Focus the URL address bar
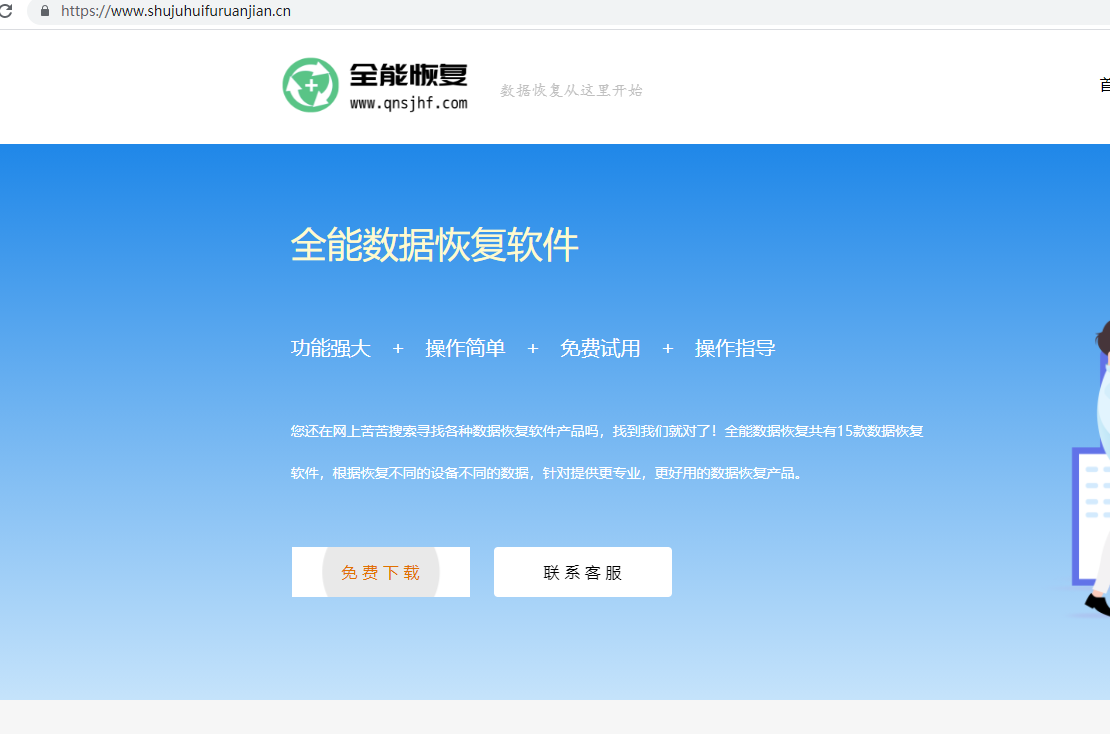Image resolution: width=1110 pixels, height=734 pixels. [400, 11]
